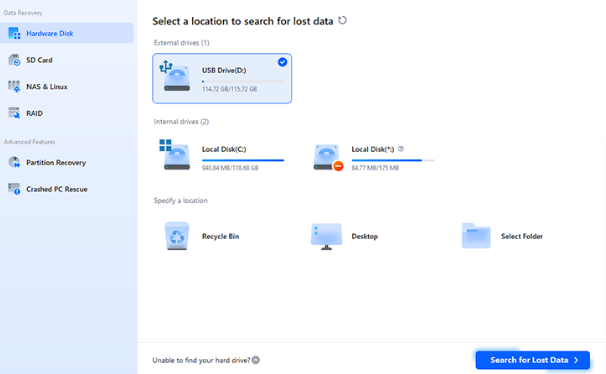Screen dimensions: 606x374
Task: Click the Local Disk(*:) usage bar
Action: coord(393,160)
